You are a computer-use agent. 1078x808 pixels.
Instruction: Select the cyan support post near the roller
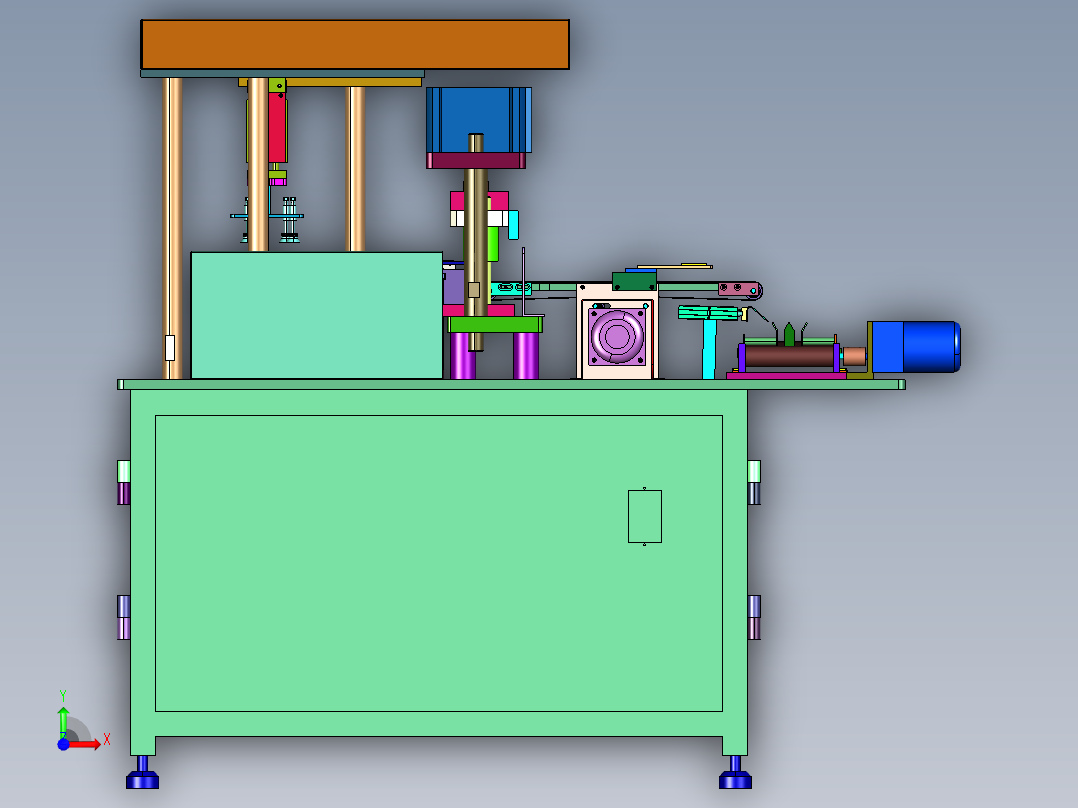point(709,349)
